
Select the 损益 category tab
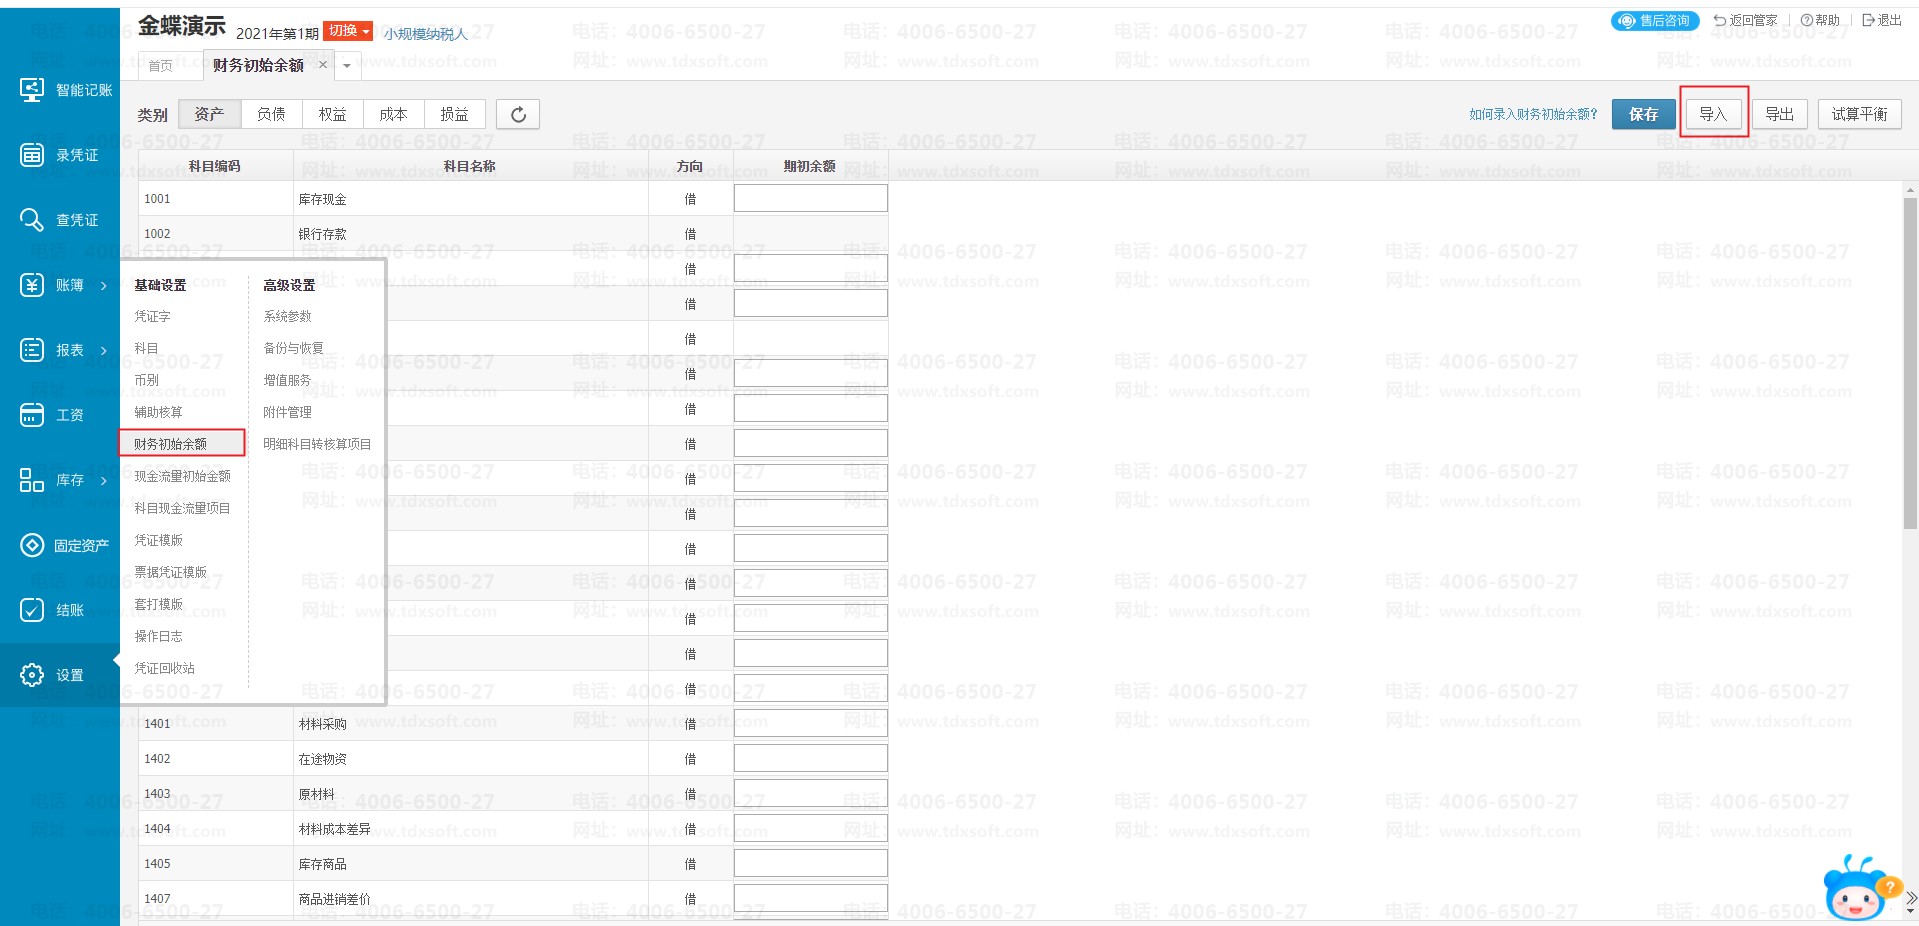[454, 114]
